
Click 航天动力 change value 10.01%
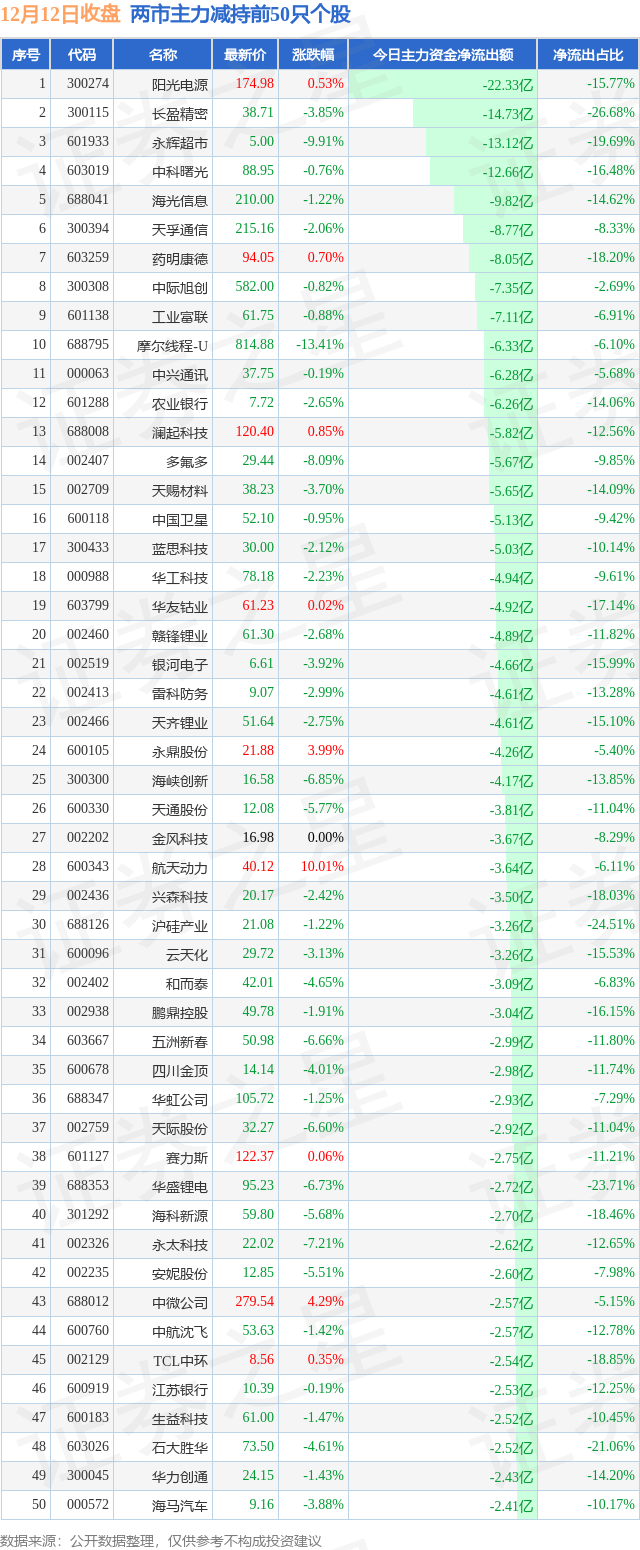[x=323, y=867]
